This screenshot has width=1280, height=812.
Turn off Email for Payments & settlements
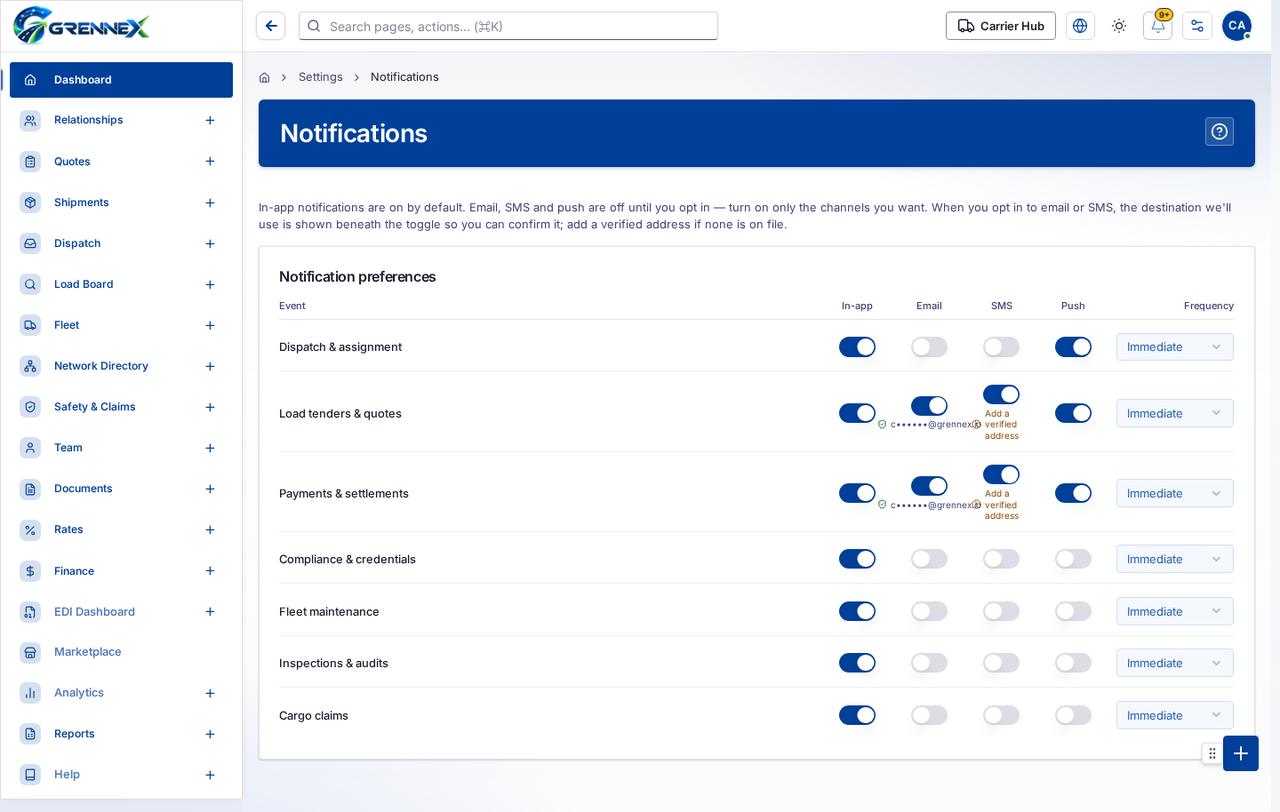click(929, 486)
